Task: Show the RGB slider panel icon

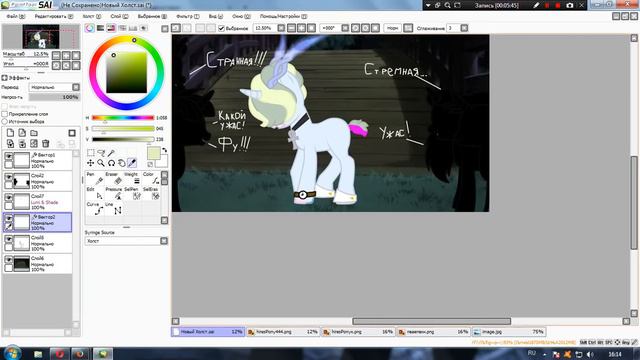Action: (x=100, y=28)
